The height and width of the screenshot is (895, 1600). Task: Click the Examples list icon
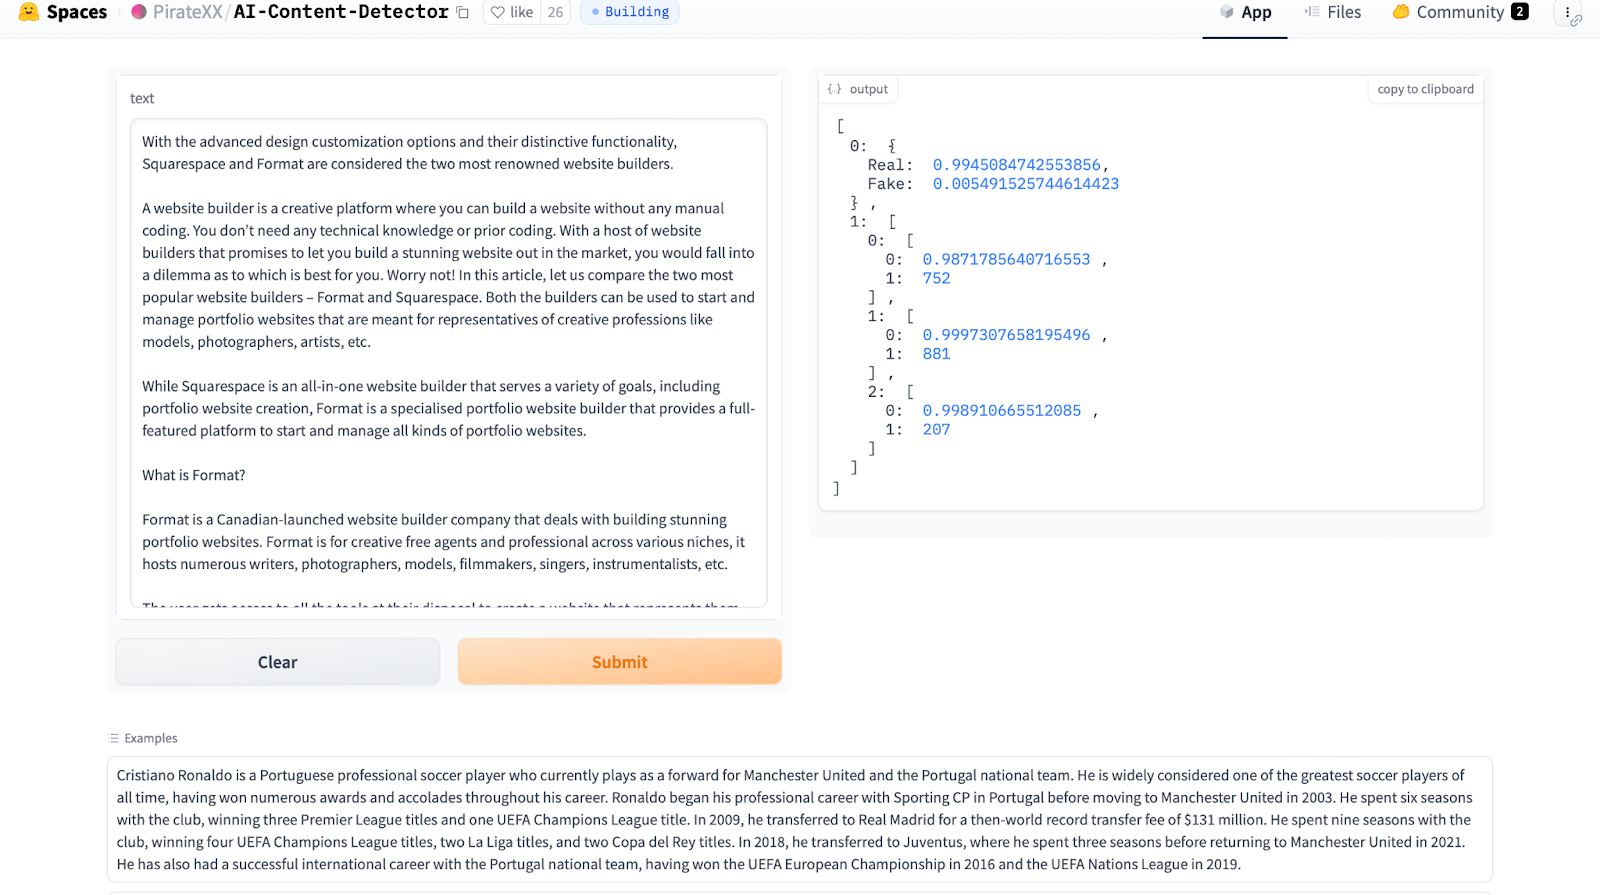(114, 738)
